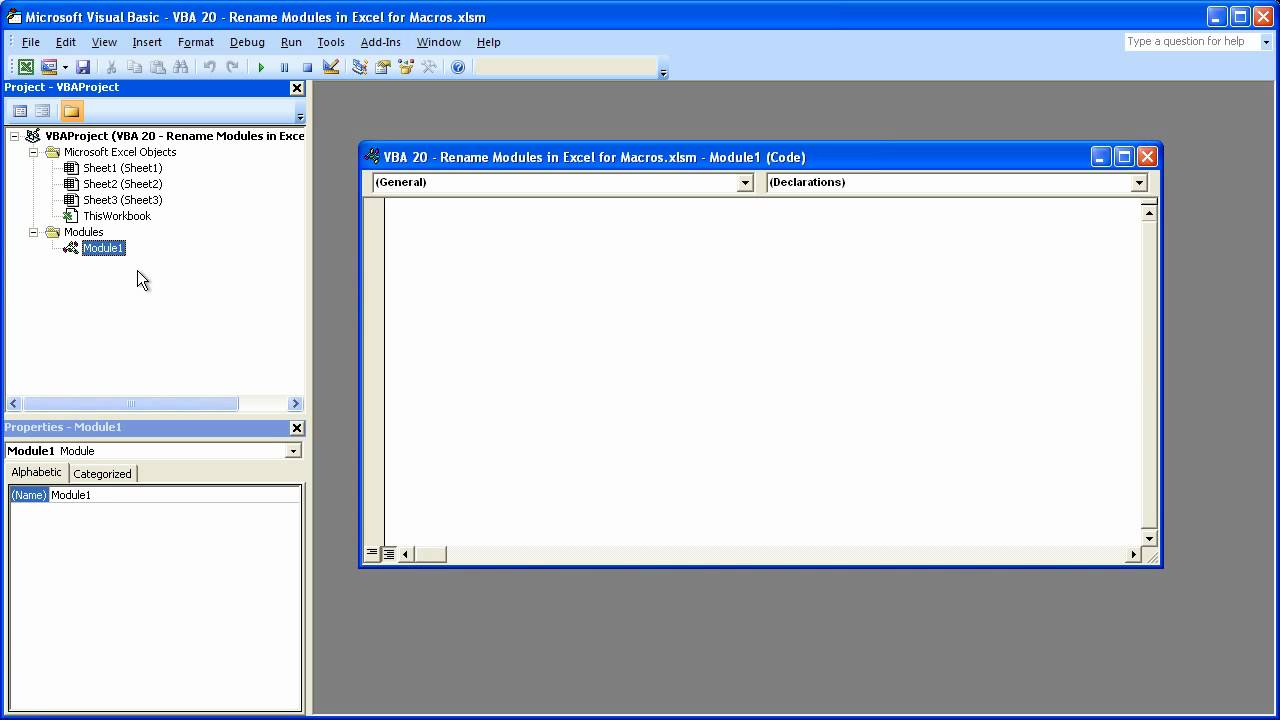Open the (Declarations) procedure dropdown
The height and width of the screenshot is (720, 1280).
click(x=1138, y=183)
